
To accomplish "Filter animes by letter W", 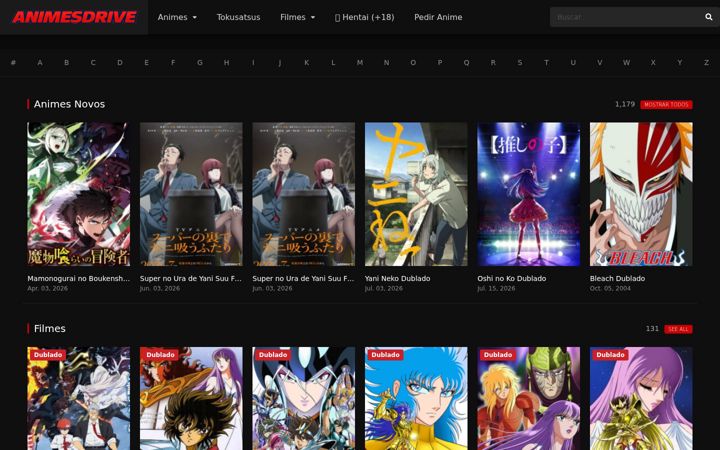I will [x=626, y=62].
